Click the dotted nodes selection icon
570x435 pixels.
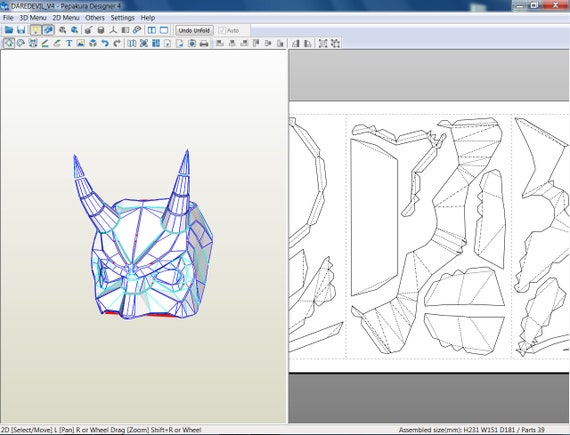tap(335, 43)
